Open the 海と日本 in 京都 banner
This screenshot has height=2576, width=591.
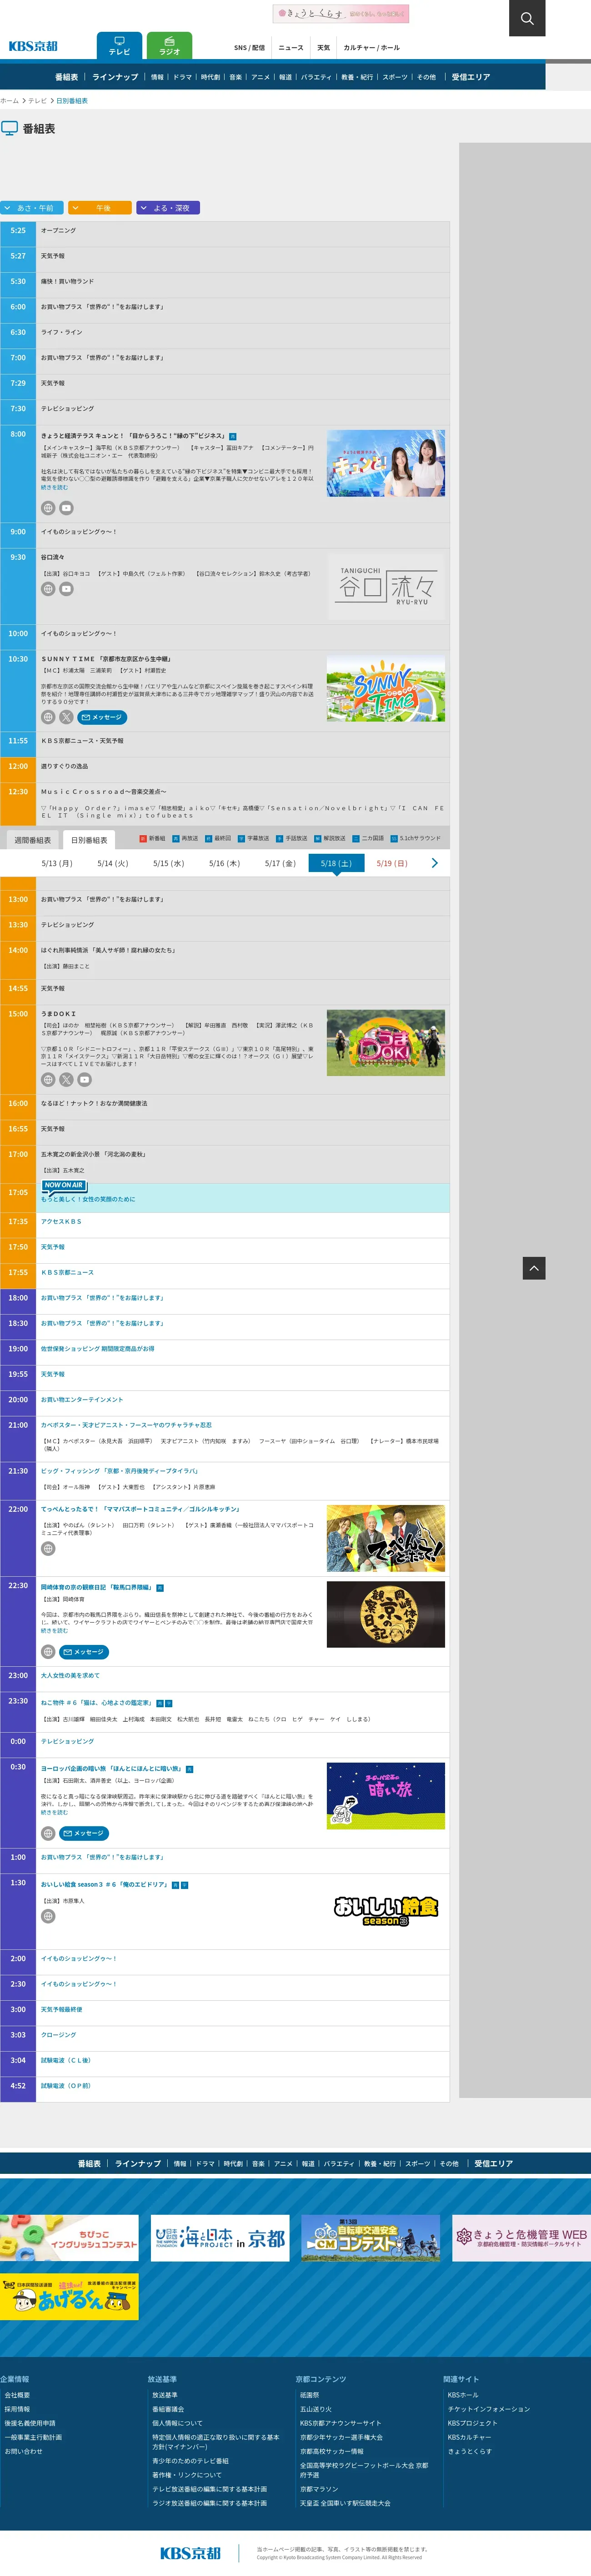pyautogui.click(x=220, y=2238)
